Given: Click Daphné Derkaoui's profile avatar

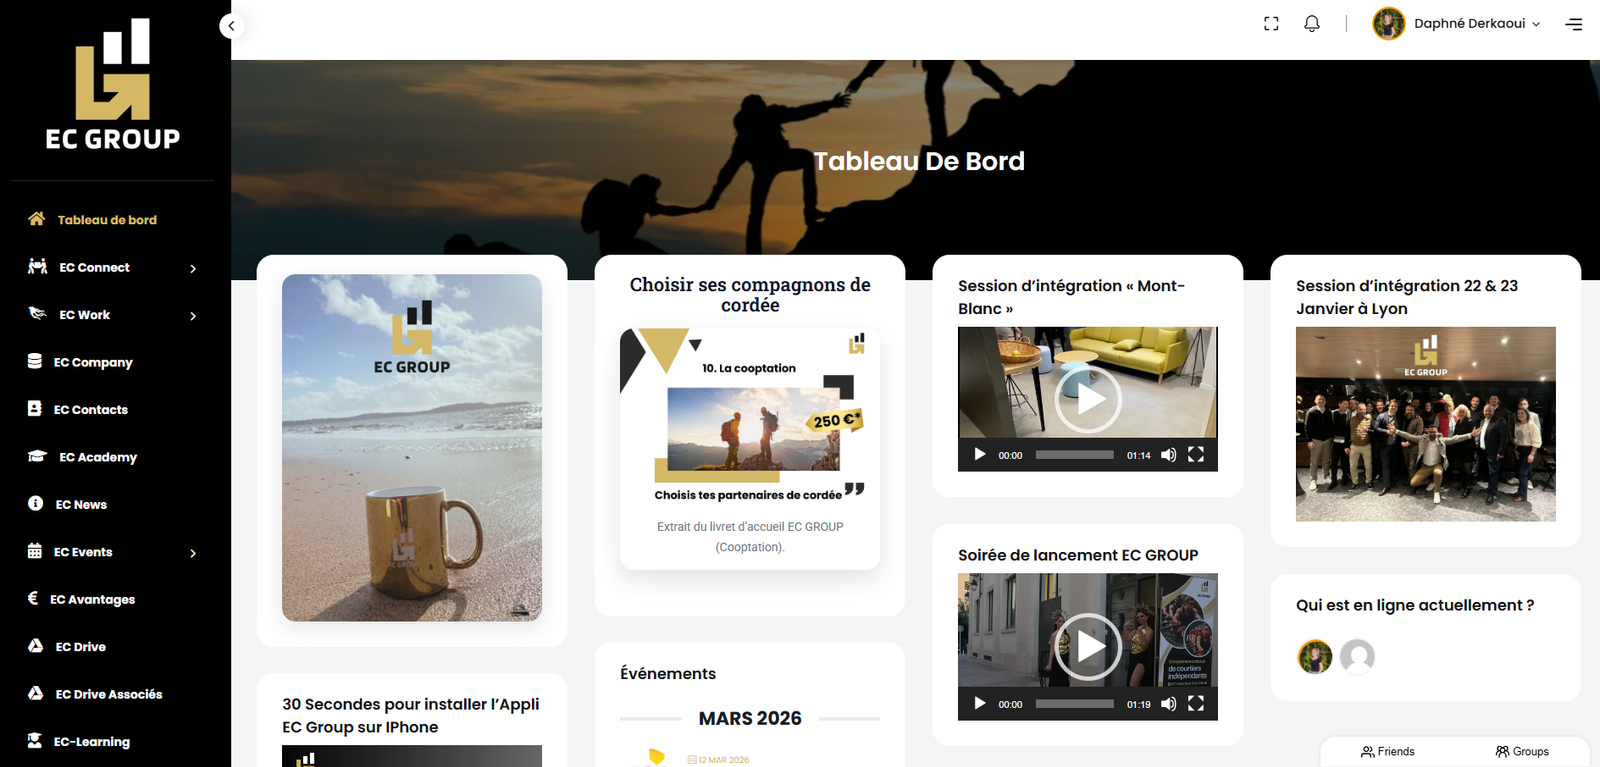Looking at the screenshot, I should 1389,23.
